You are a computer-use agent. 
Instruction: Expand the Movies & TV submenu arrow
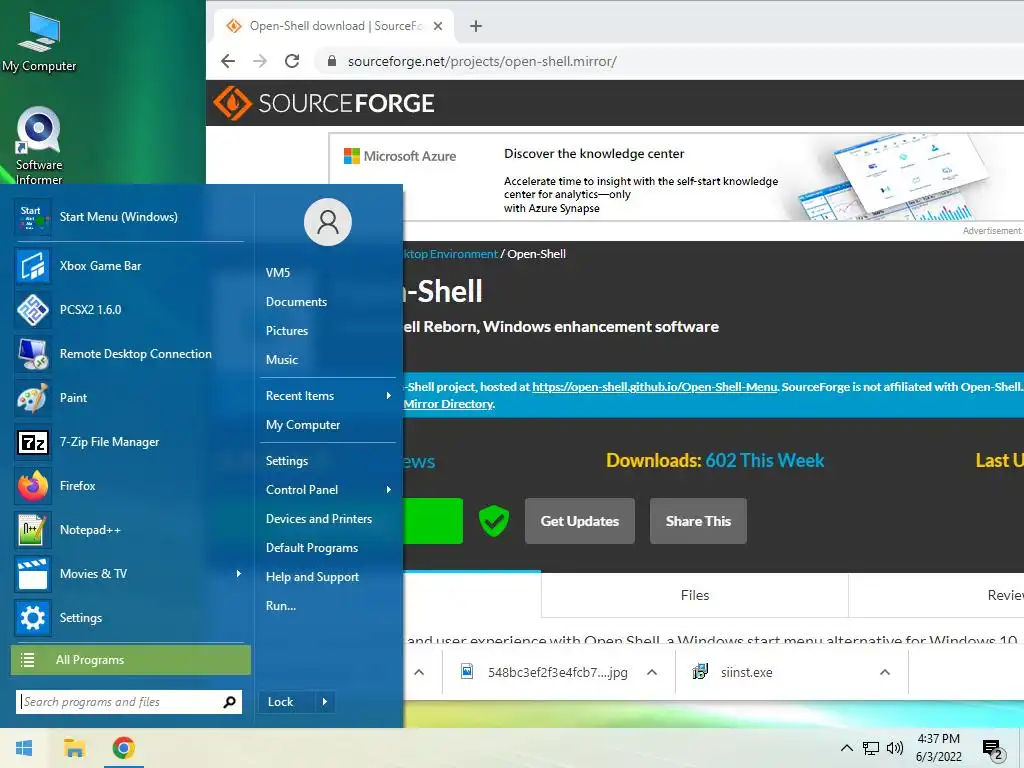(238, 574)
